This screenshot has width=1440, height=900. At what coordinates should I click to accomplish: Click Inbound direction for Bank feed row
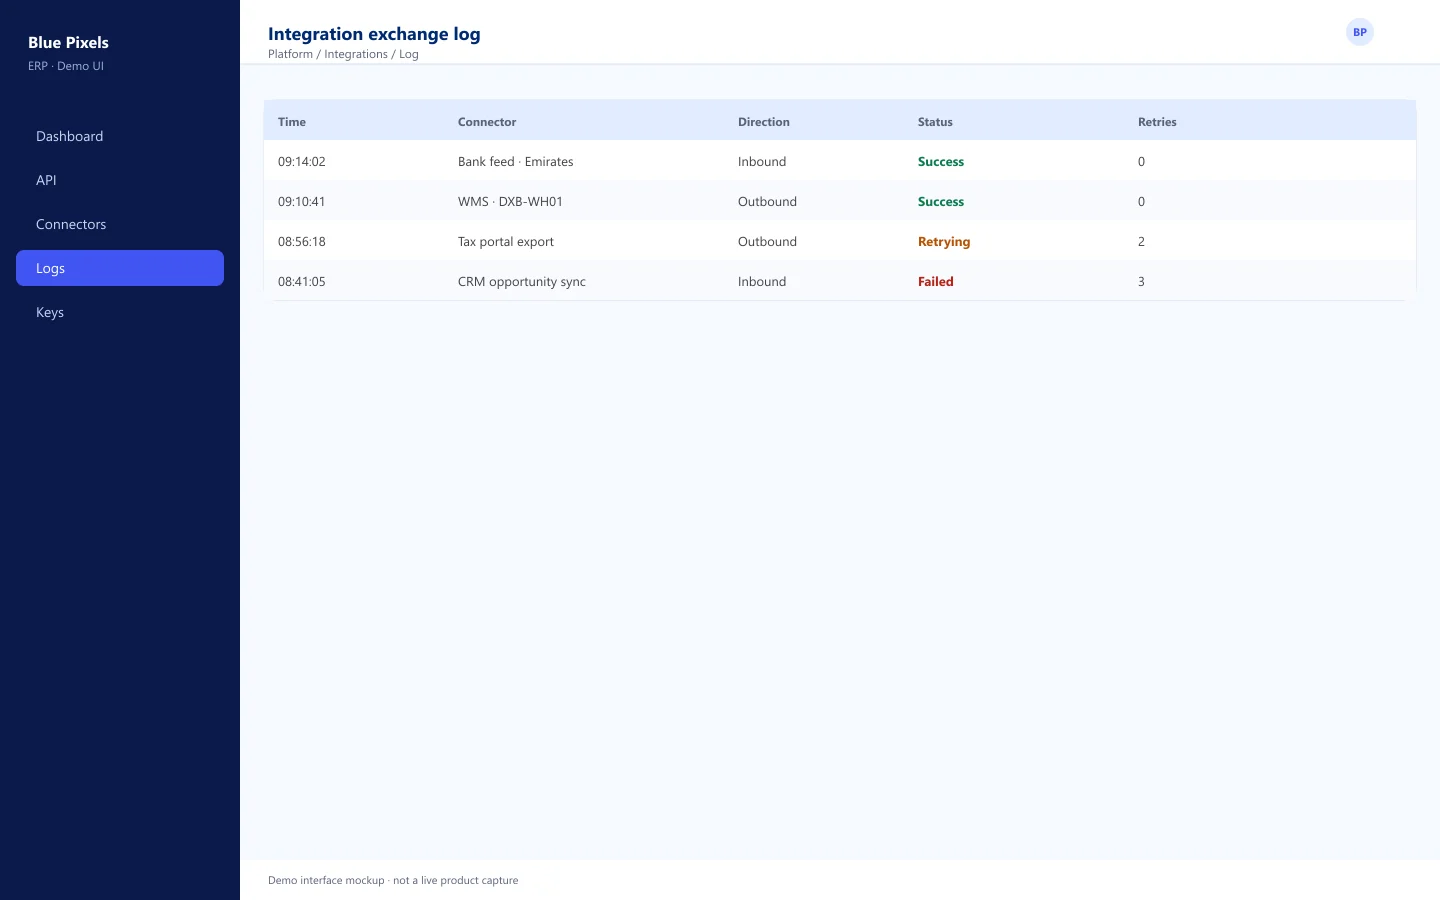(762, 161)
